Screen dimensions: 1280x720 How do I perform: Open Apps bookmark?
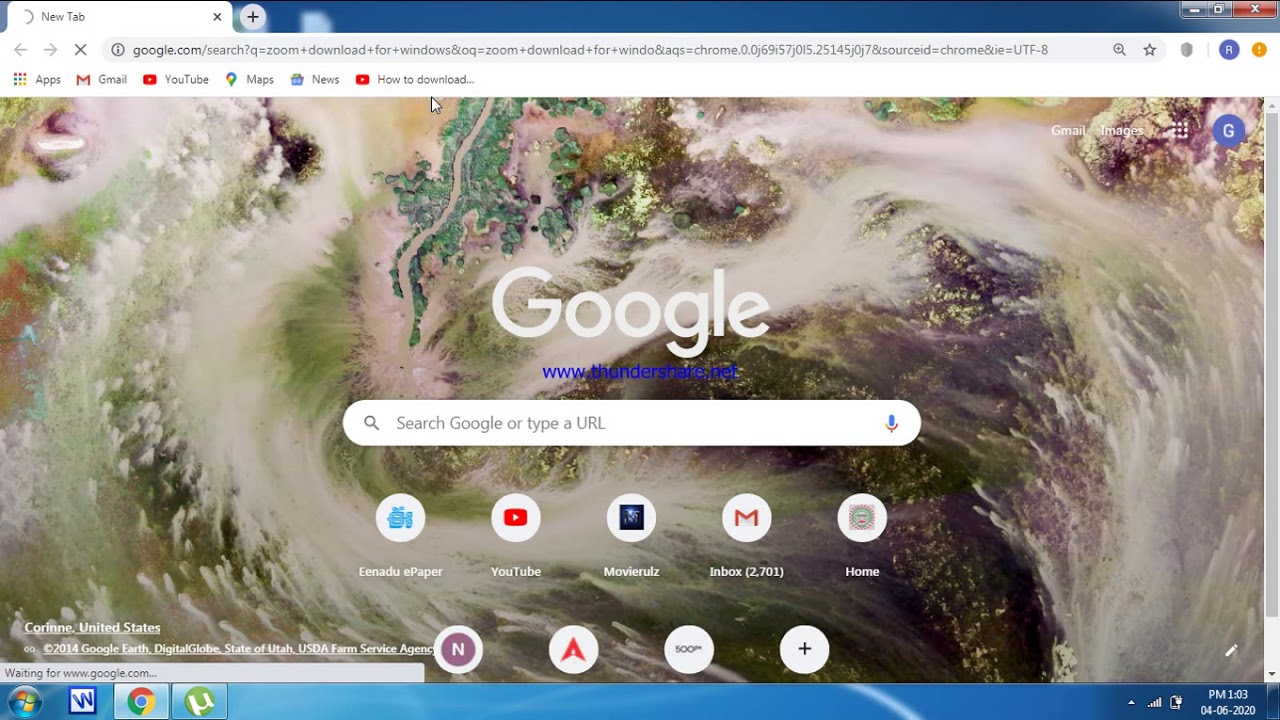point(37,79)
